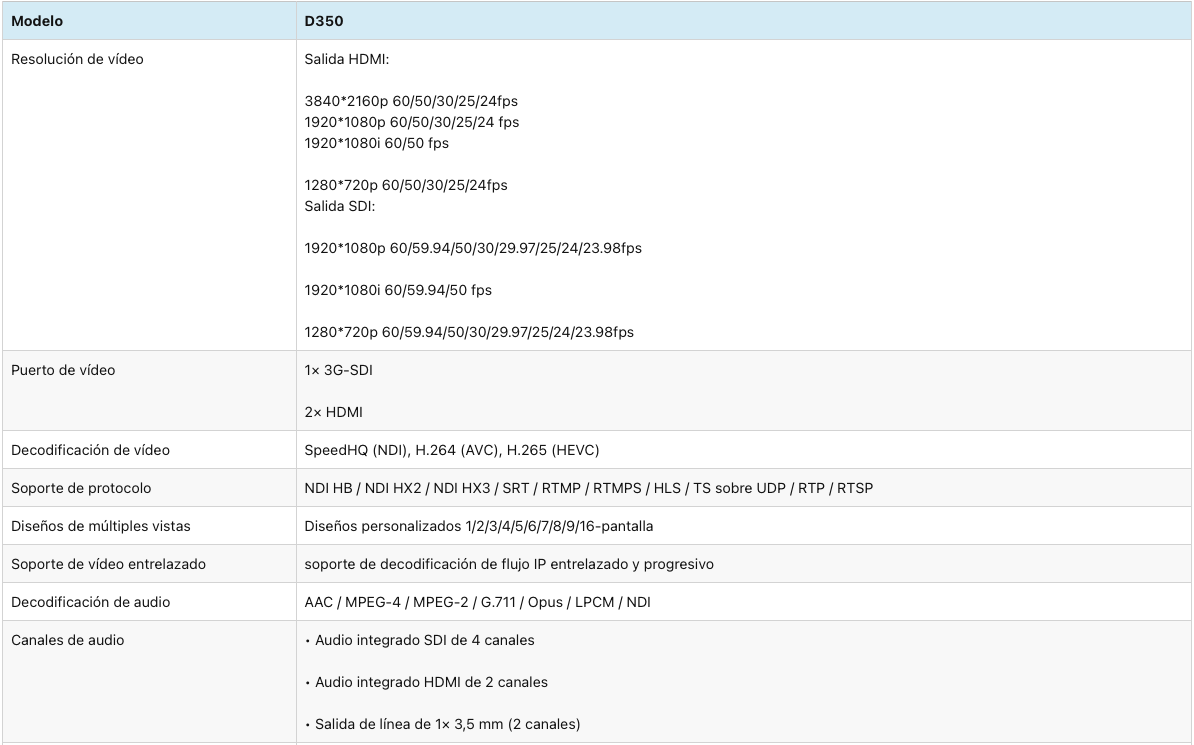
Task: Click the "D350" column header
Action: (x=323, y=21)
